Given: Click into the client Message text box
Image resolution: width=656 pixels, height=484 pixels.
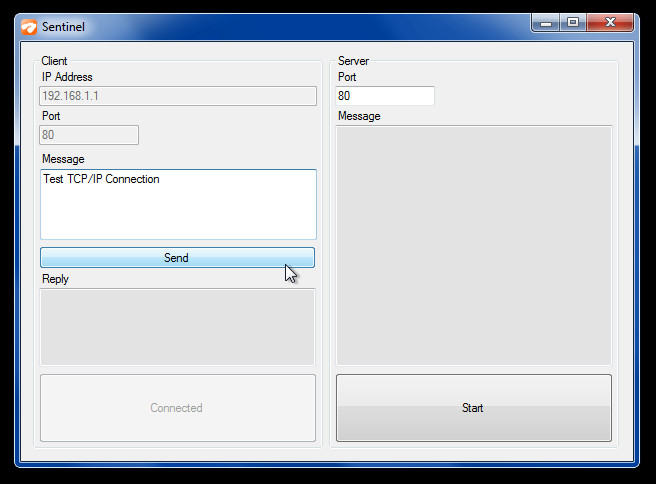Looking at the screenshot, I should point(178,204).
